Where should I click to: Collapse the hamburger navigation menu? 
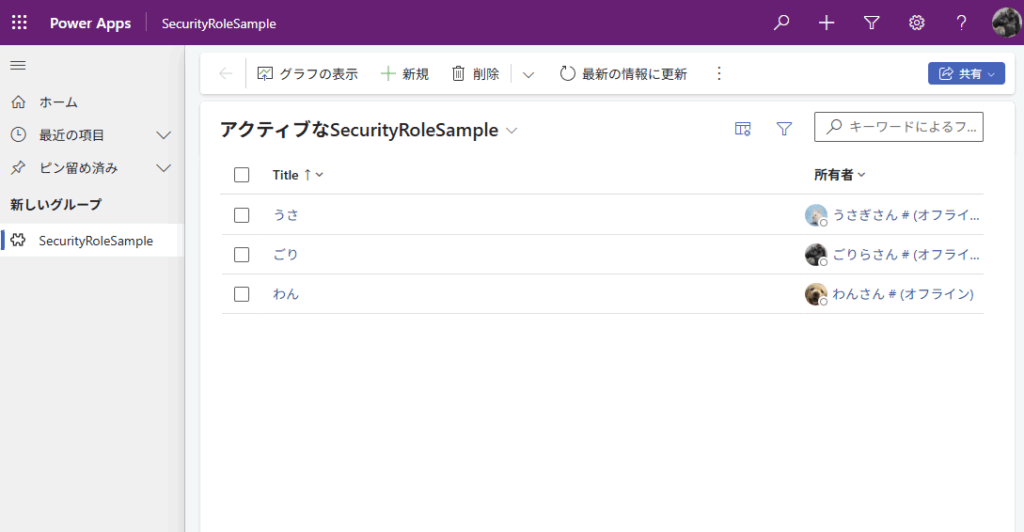tap(18, 66)
